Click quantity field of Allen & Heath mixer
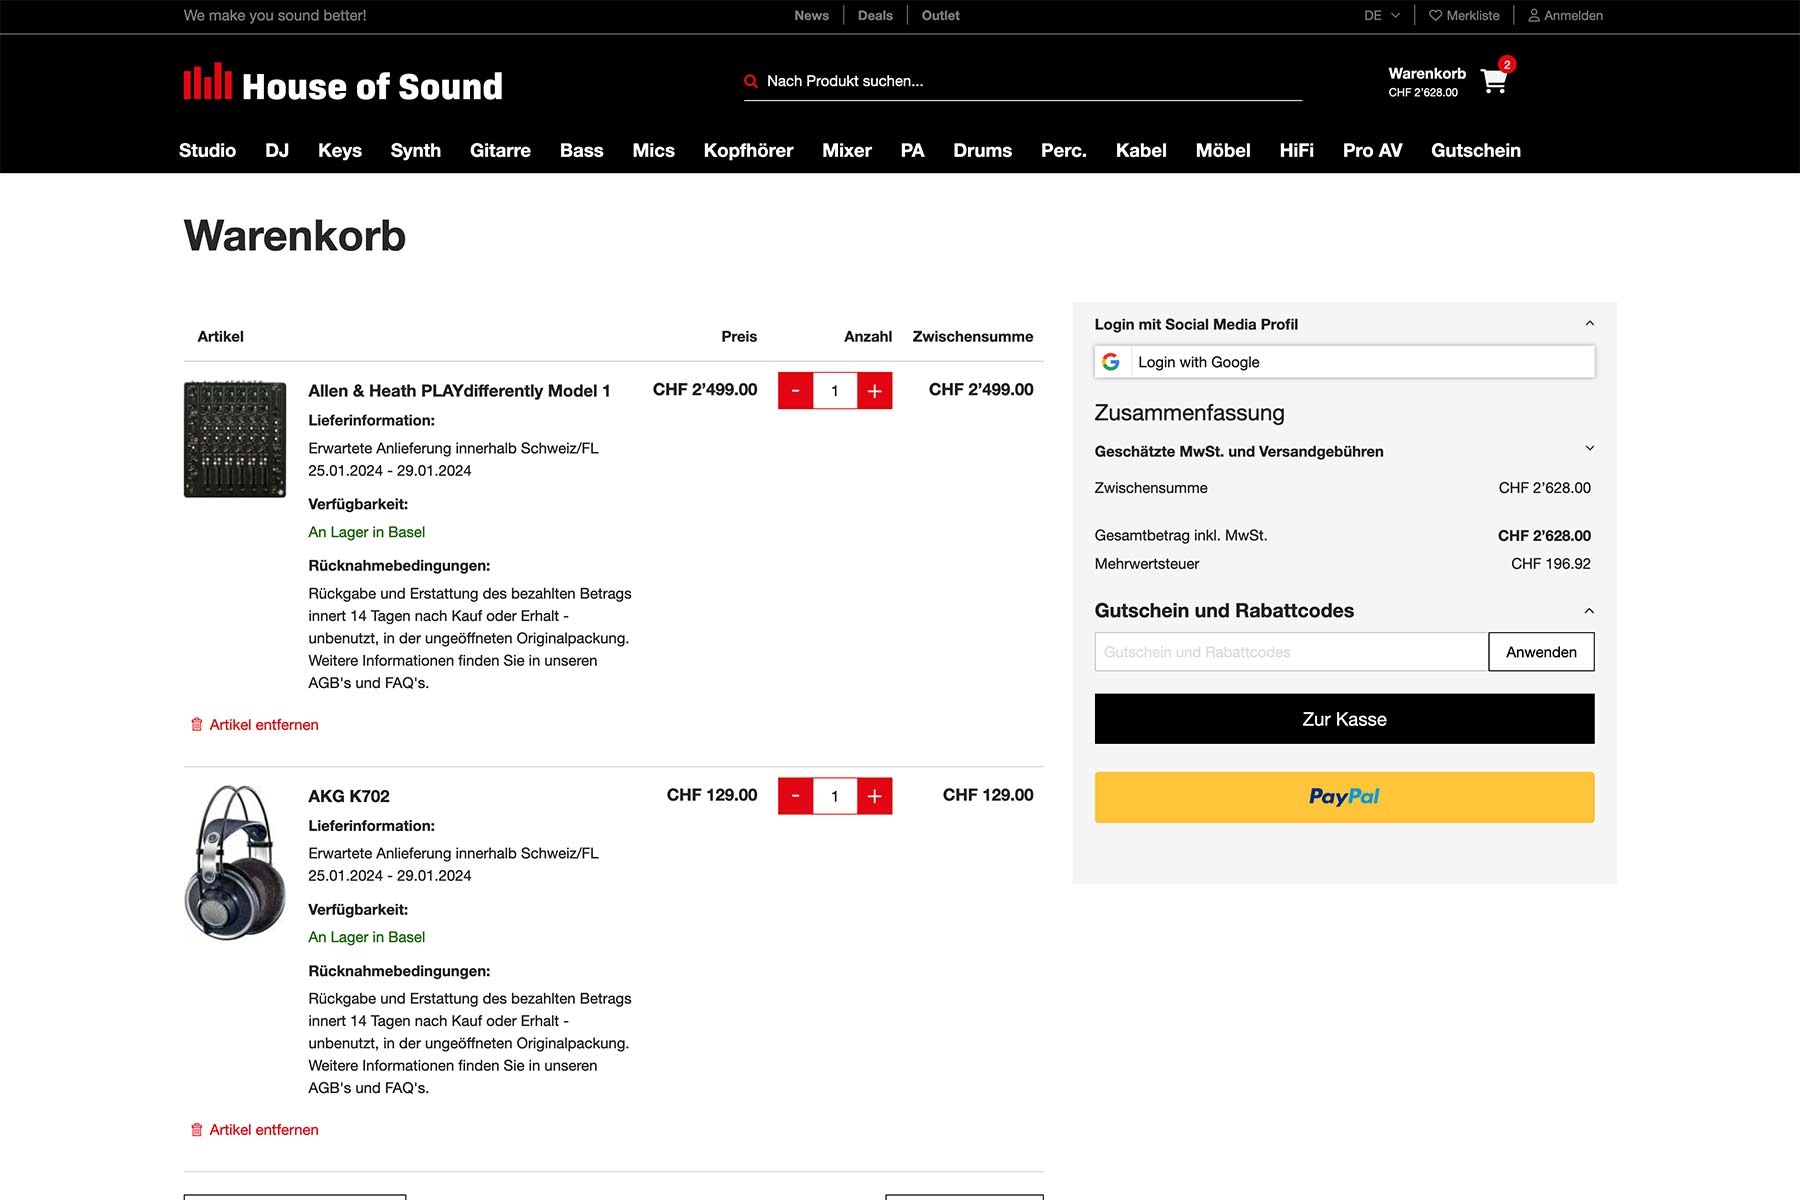Viewport: 1800px width, 1200px height. [x=835, y=391]
